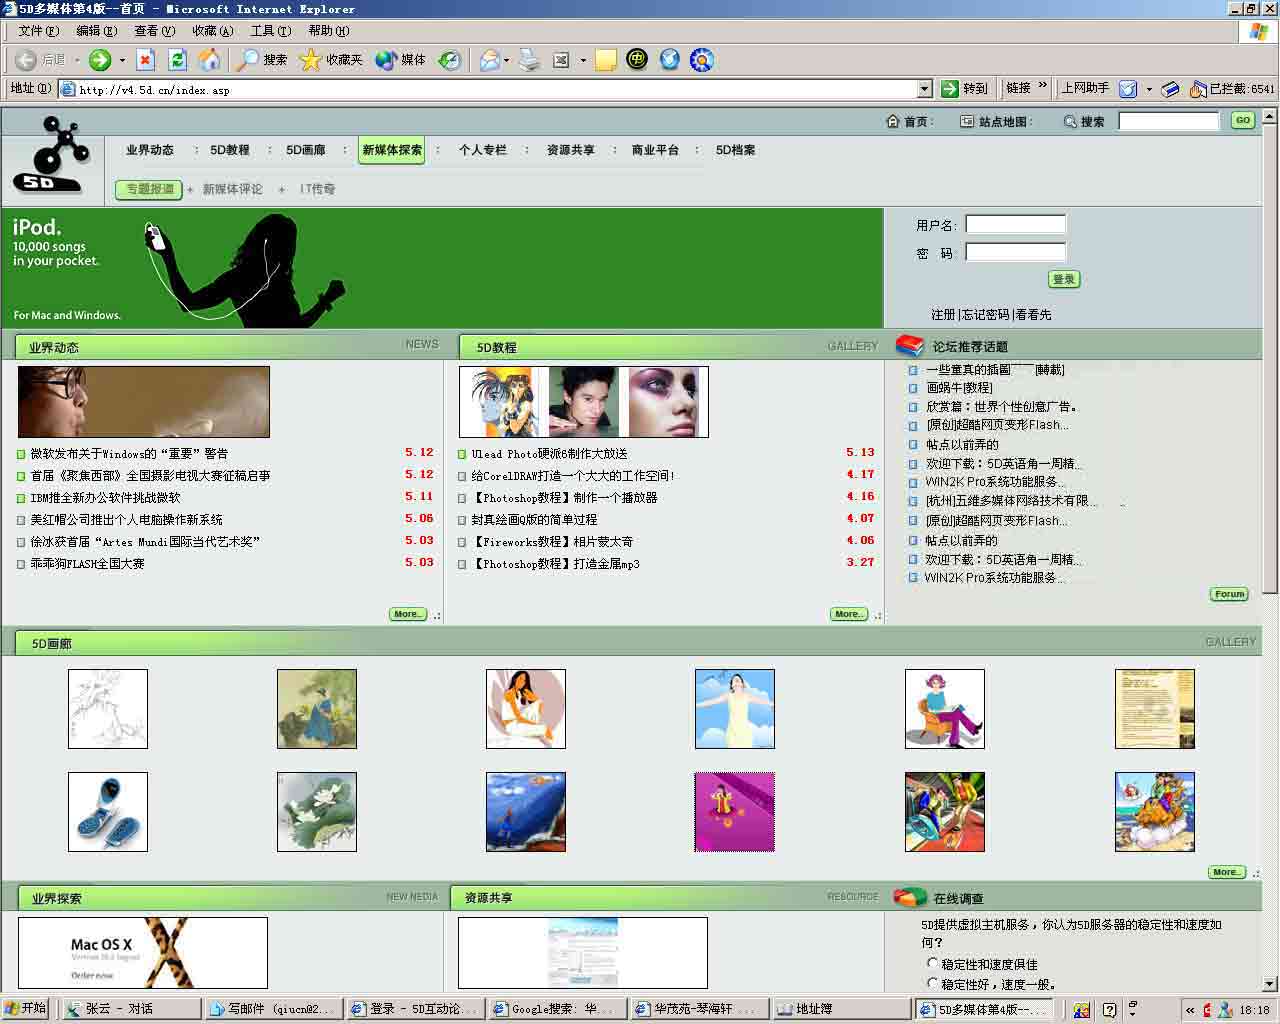Click the vertical scrollbar down arrow
The image size is (1280, 1024).
[x=1270, y=984]
